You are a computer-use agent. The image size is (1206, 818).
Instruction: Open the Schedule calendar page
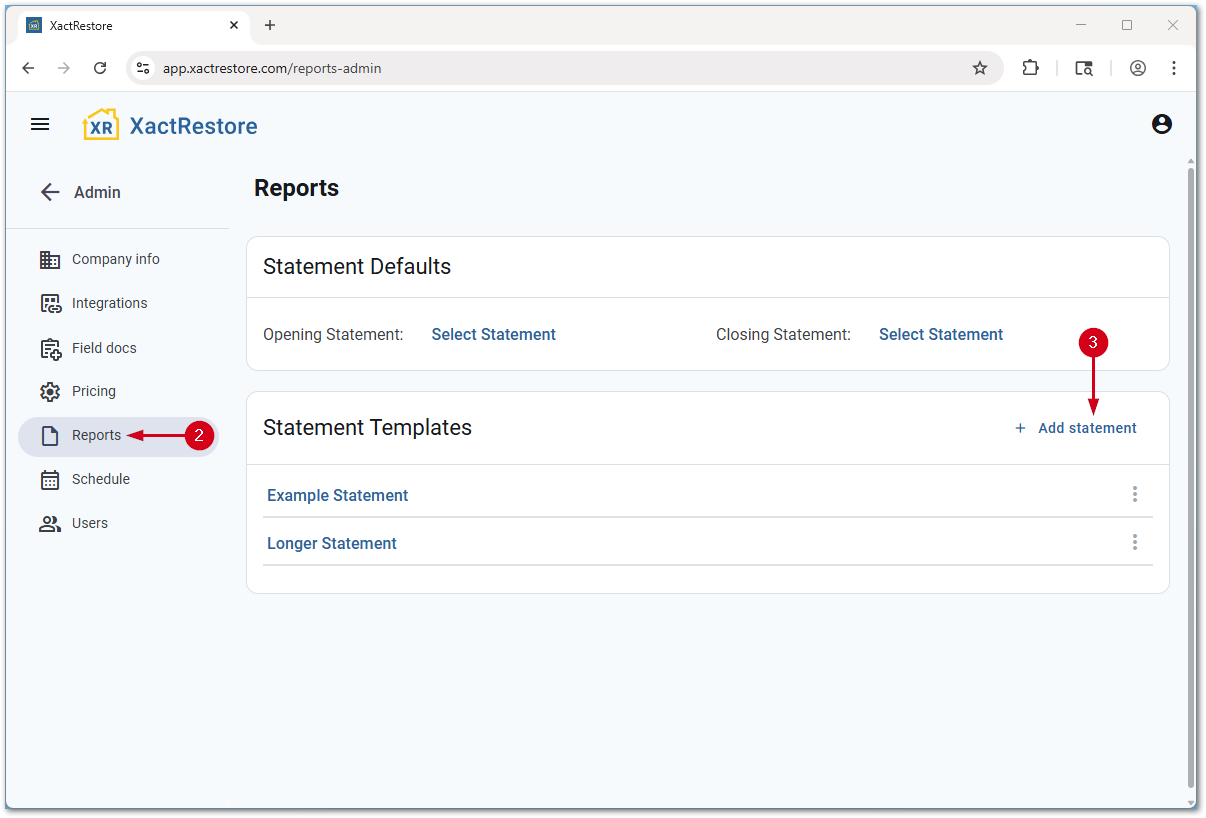click(x=100, y=479)
